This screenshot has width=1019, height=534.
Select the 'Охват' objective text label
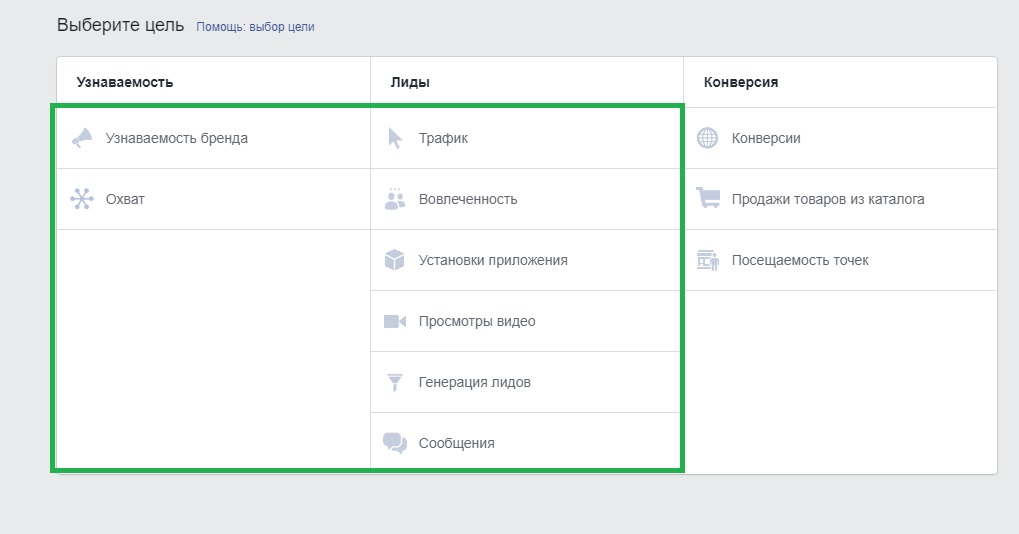click(125, 199)
